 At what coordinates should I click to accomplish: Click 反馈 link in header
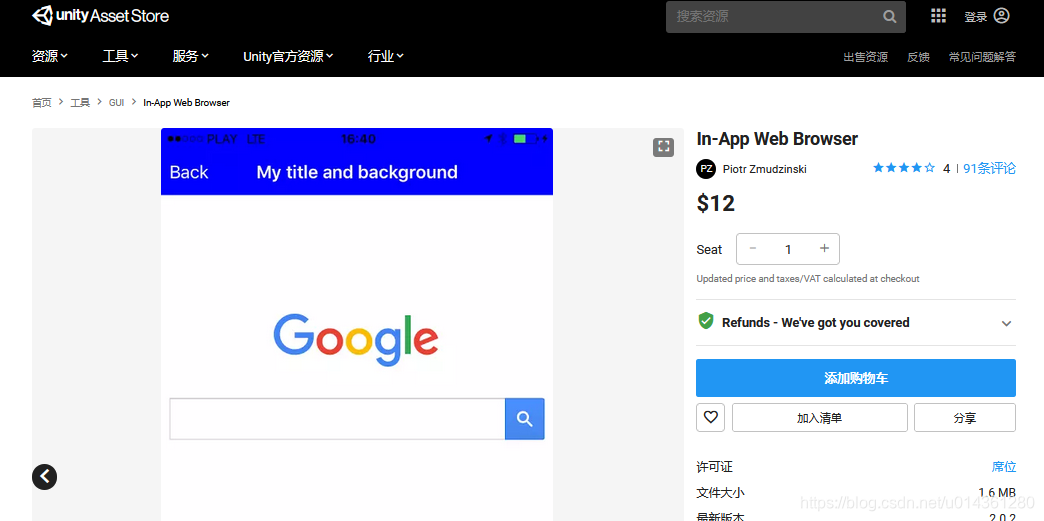(x=918, y=57)
